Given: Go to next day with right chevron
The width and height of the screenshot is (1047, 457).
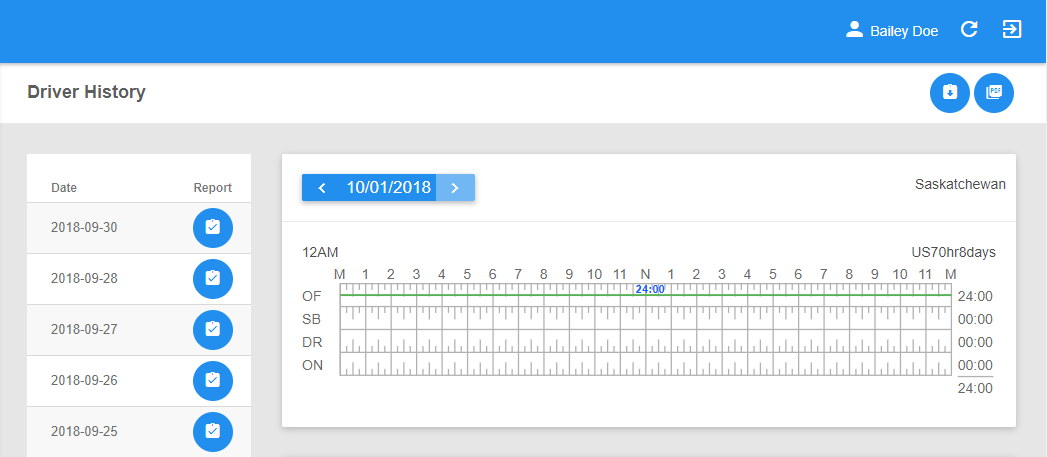Looking at the screenshot, I should click(455, 188).
